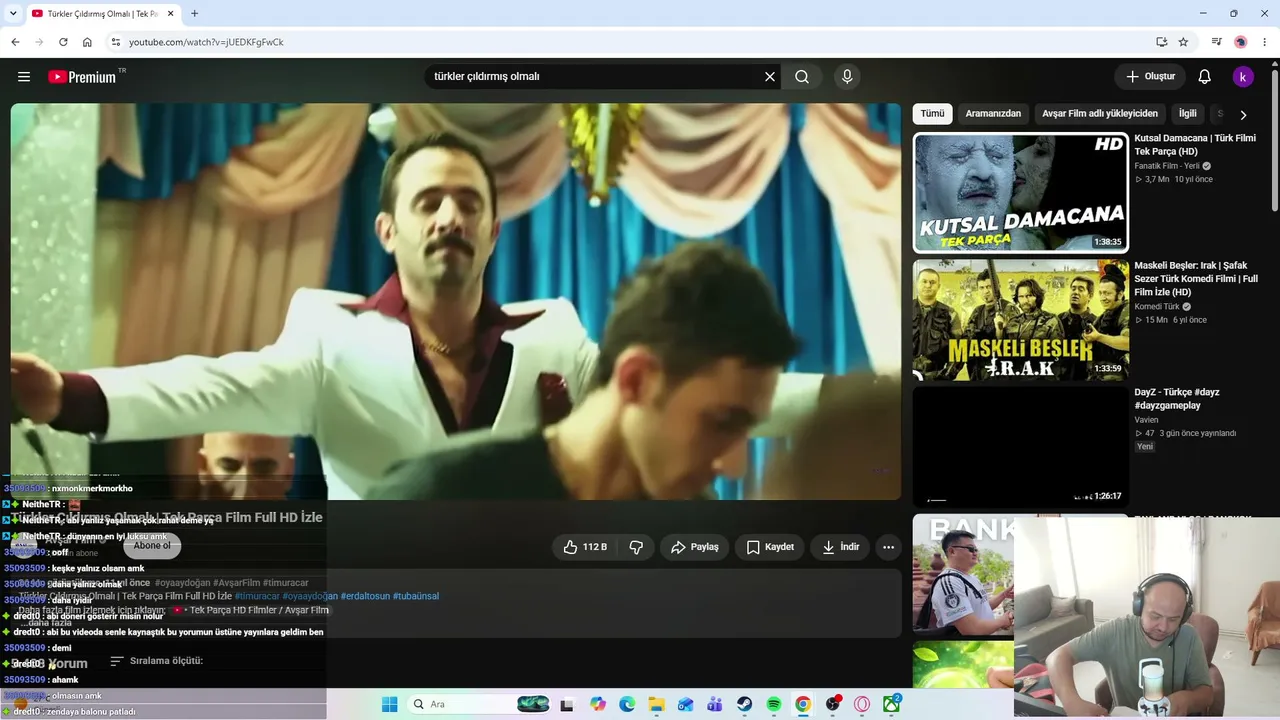Screen dimensions: 1280x720
Task: Open comment sort Sıralama ölçütü dropdown
Action: 157,661
